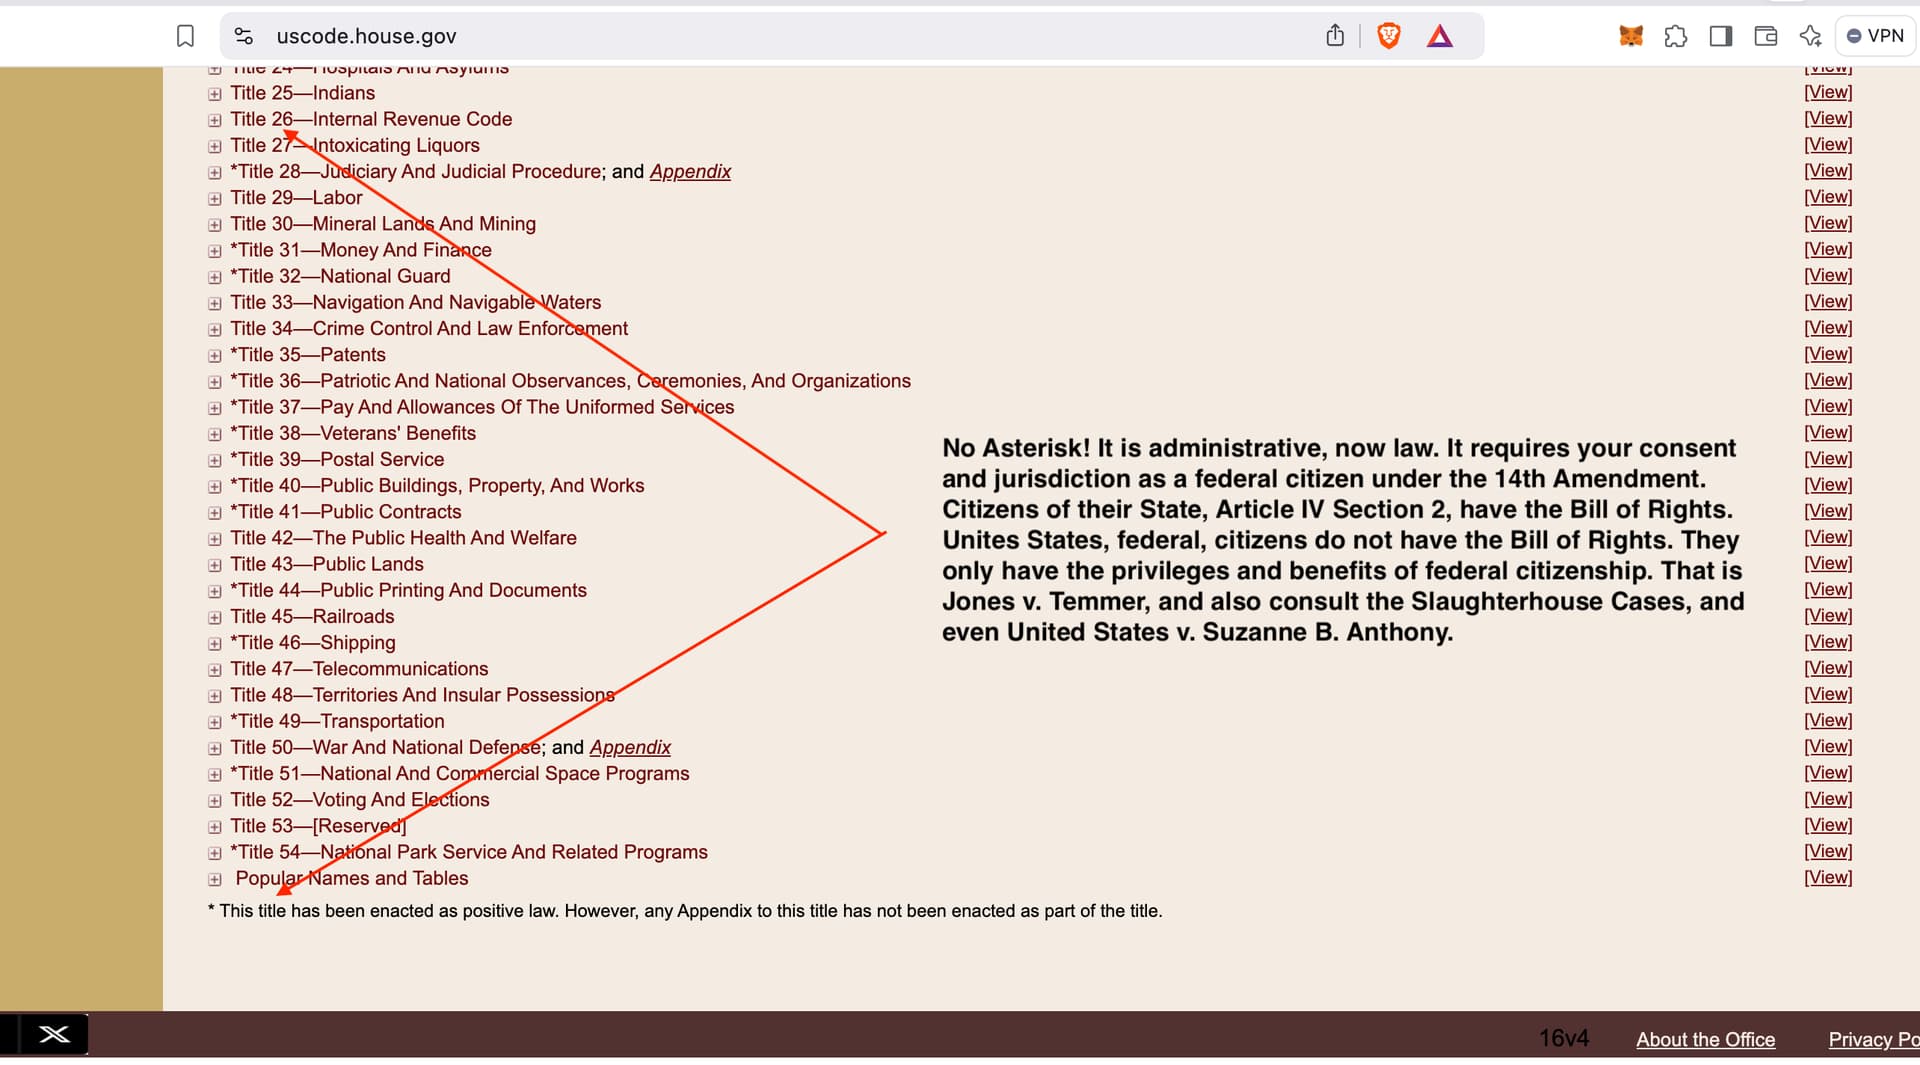Toggle the browser sidebar panel

point(1720,36)
